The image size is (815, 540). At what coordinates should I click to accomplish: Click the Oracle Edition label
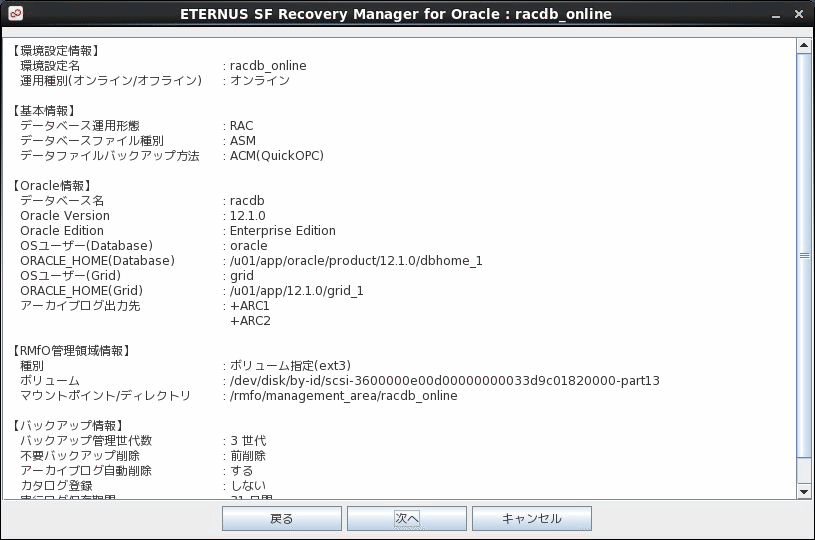(62, 231)
